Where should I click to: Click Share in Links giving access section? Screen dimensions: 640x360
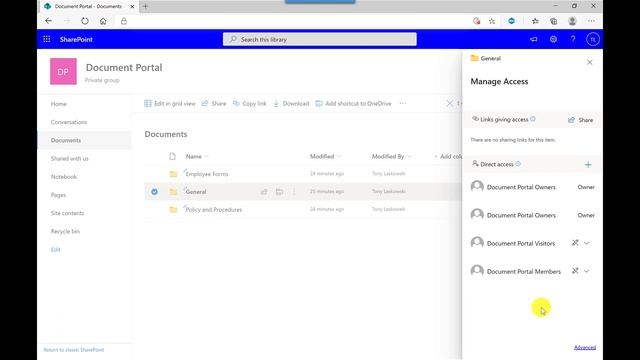point(580,120)
